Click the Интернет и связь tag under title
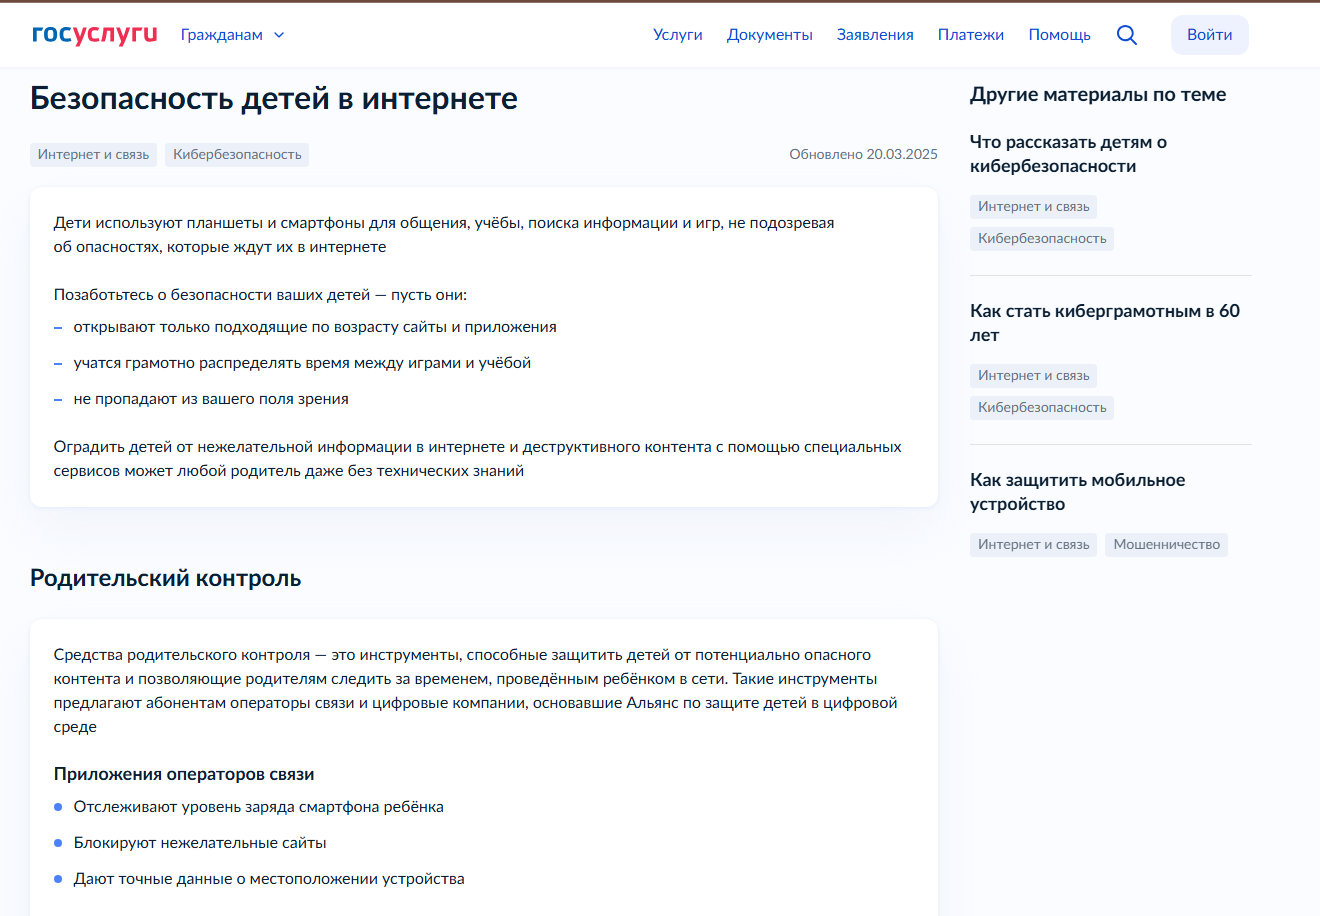 point(93,155)
